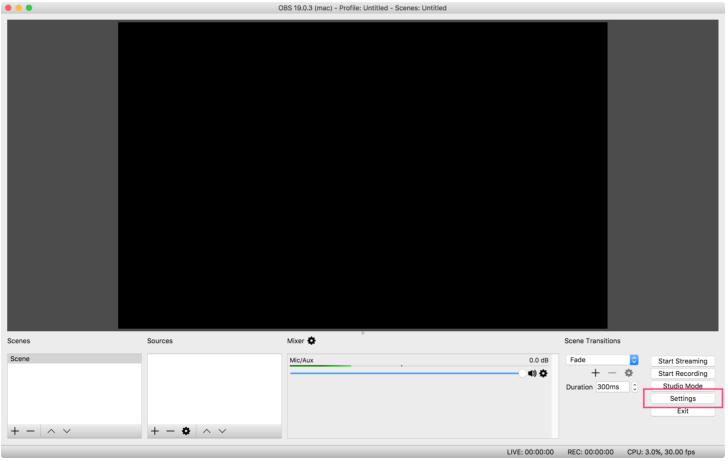
Task: Move scene up with arrow icon
Action: point(51,431)
